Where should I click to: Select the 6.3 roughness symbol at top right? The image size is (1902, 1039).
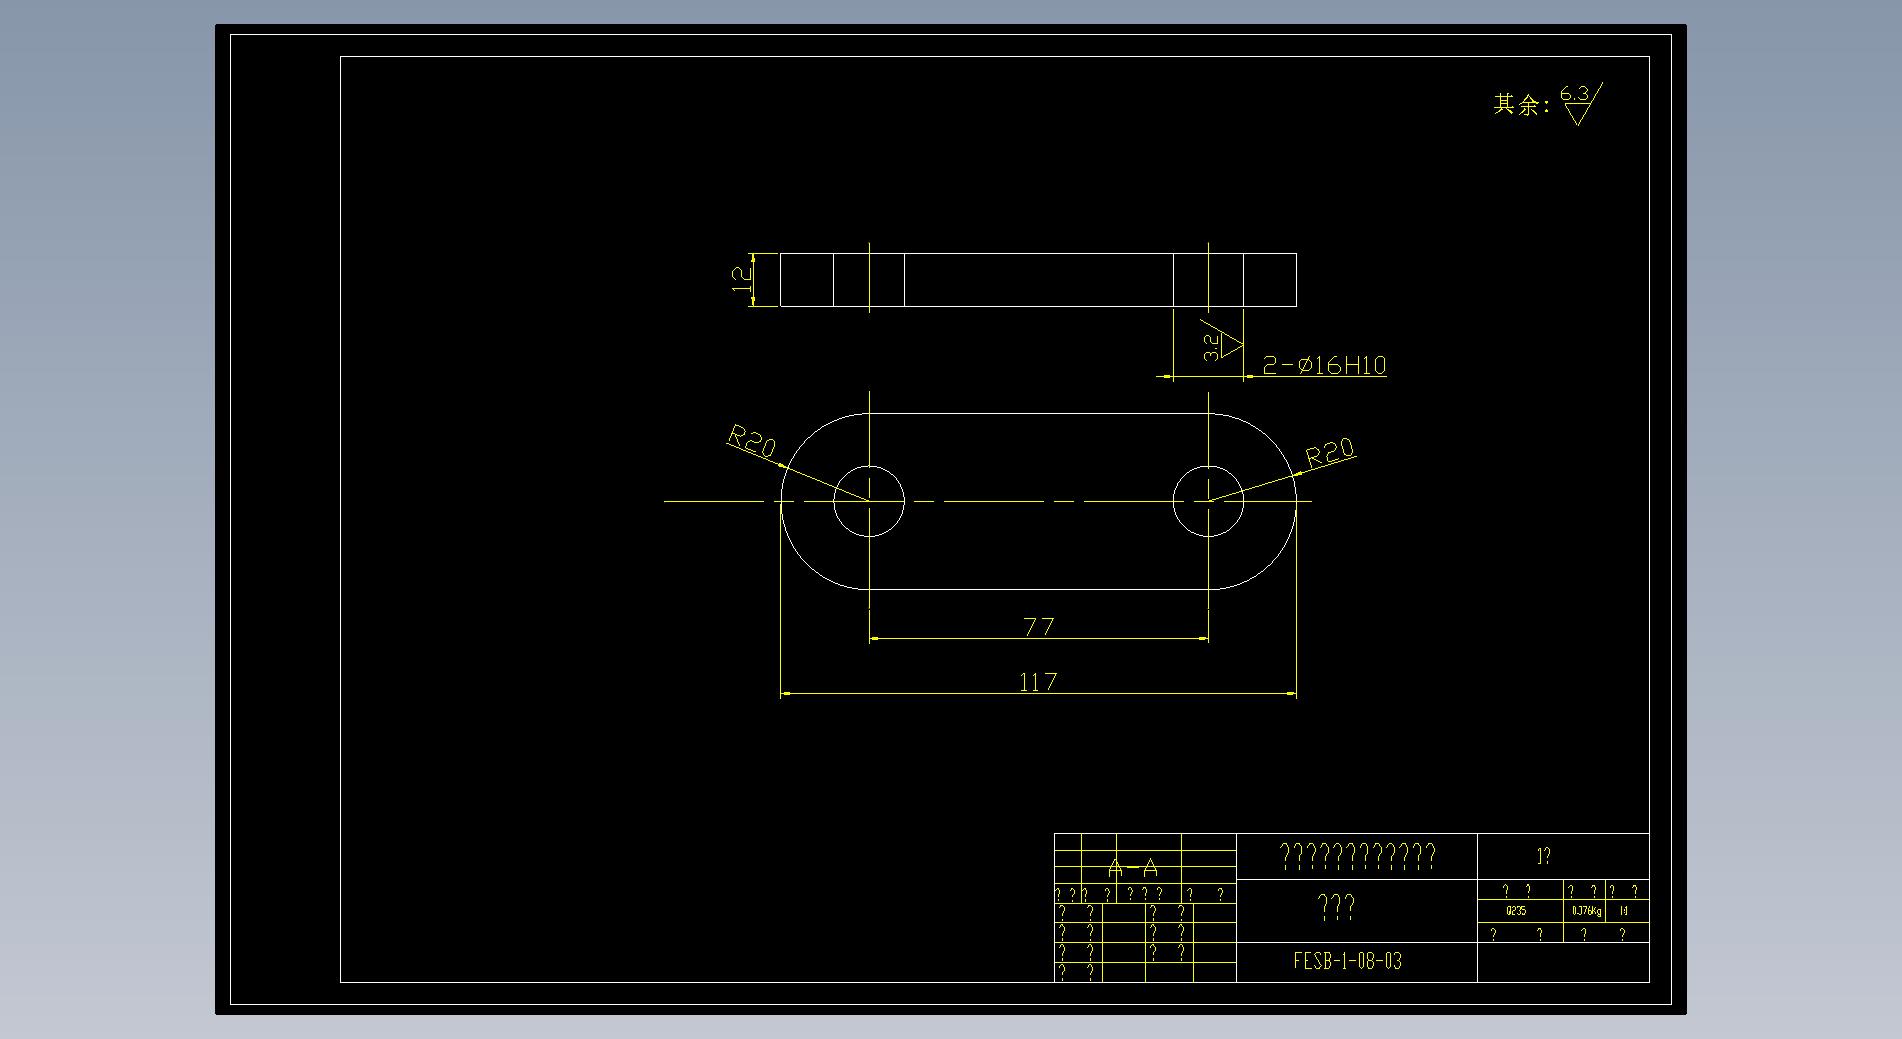point(1580,104)
